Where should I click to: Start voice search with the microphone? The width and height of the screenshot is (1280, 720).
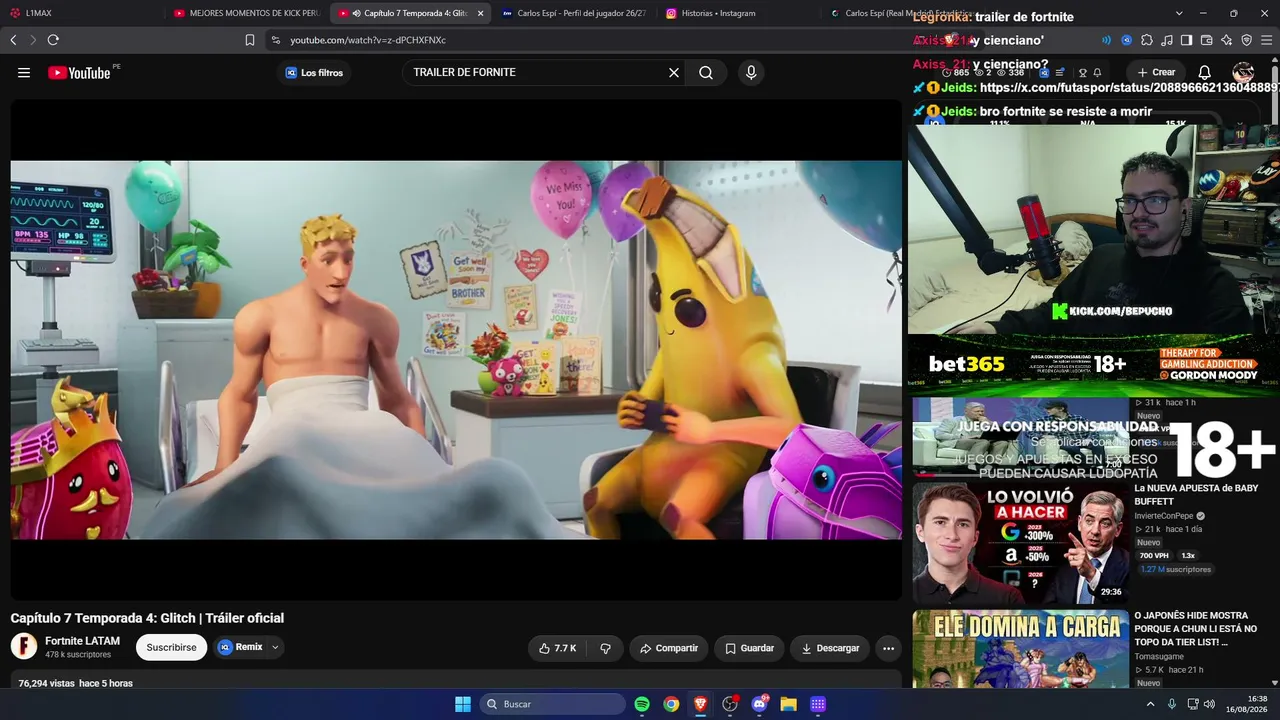point(751,72)
